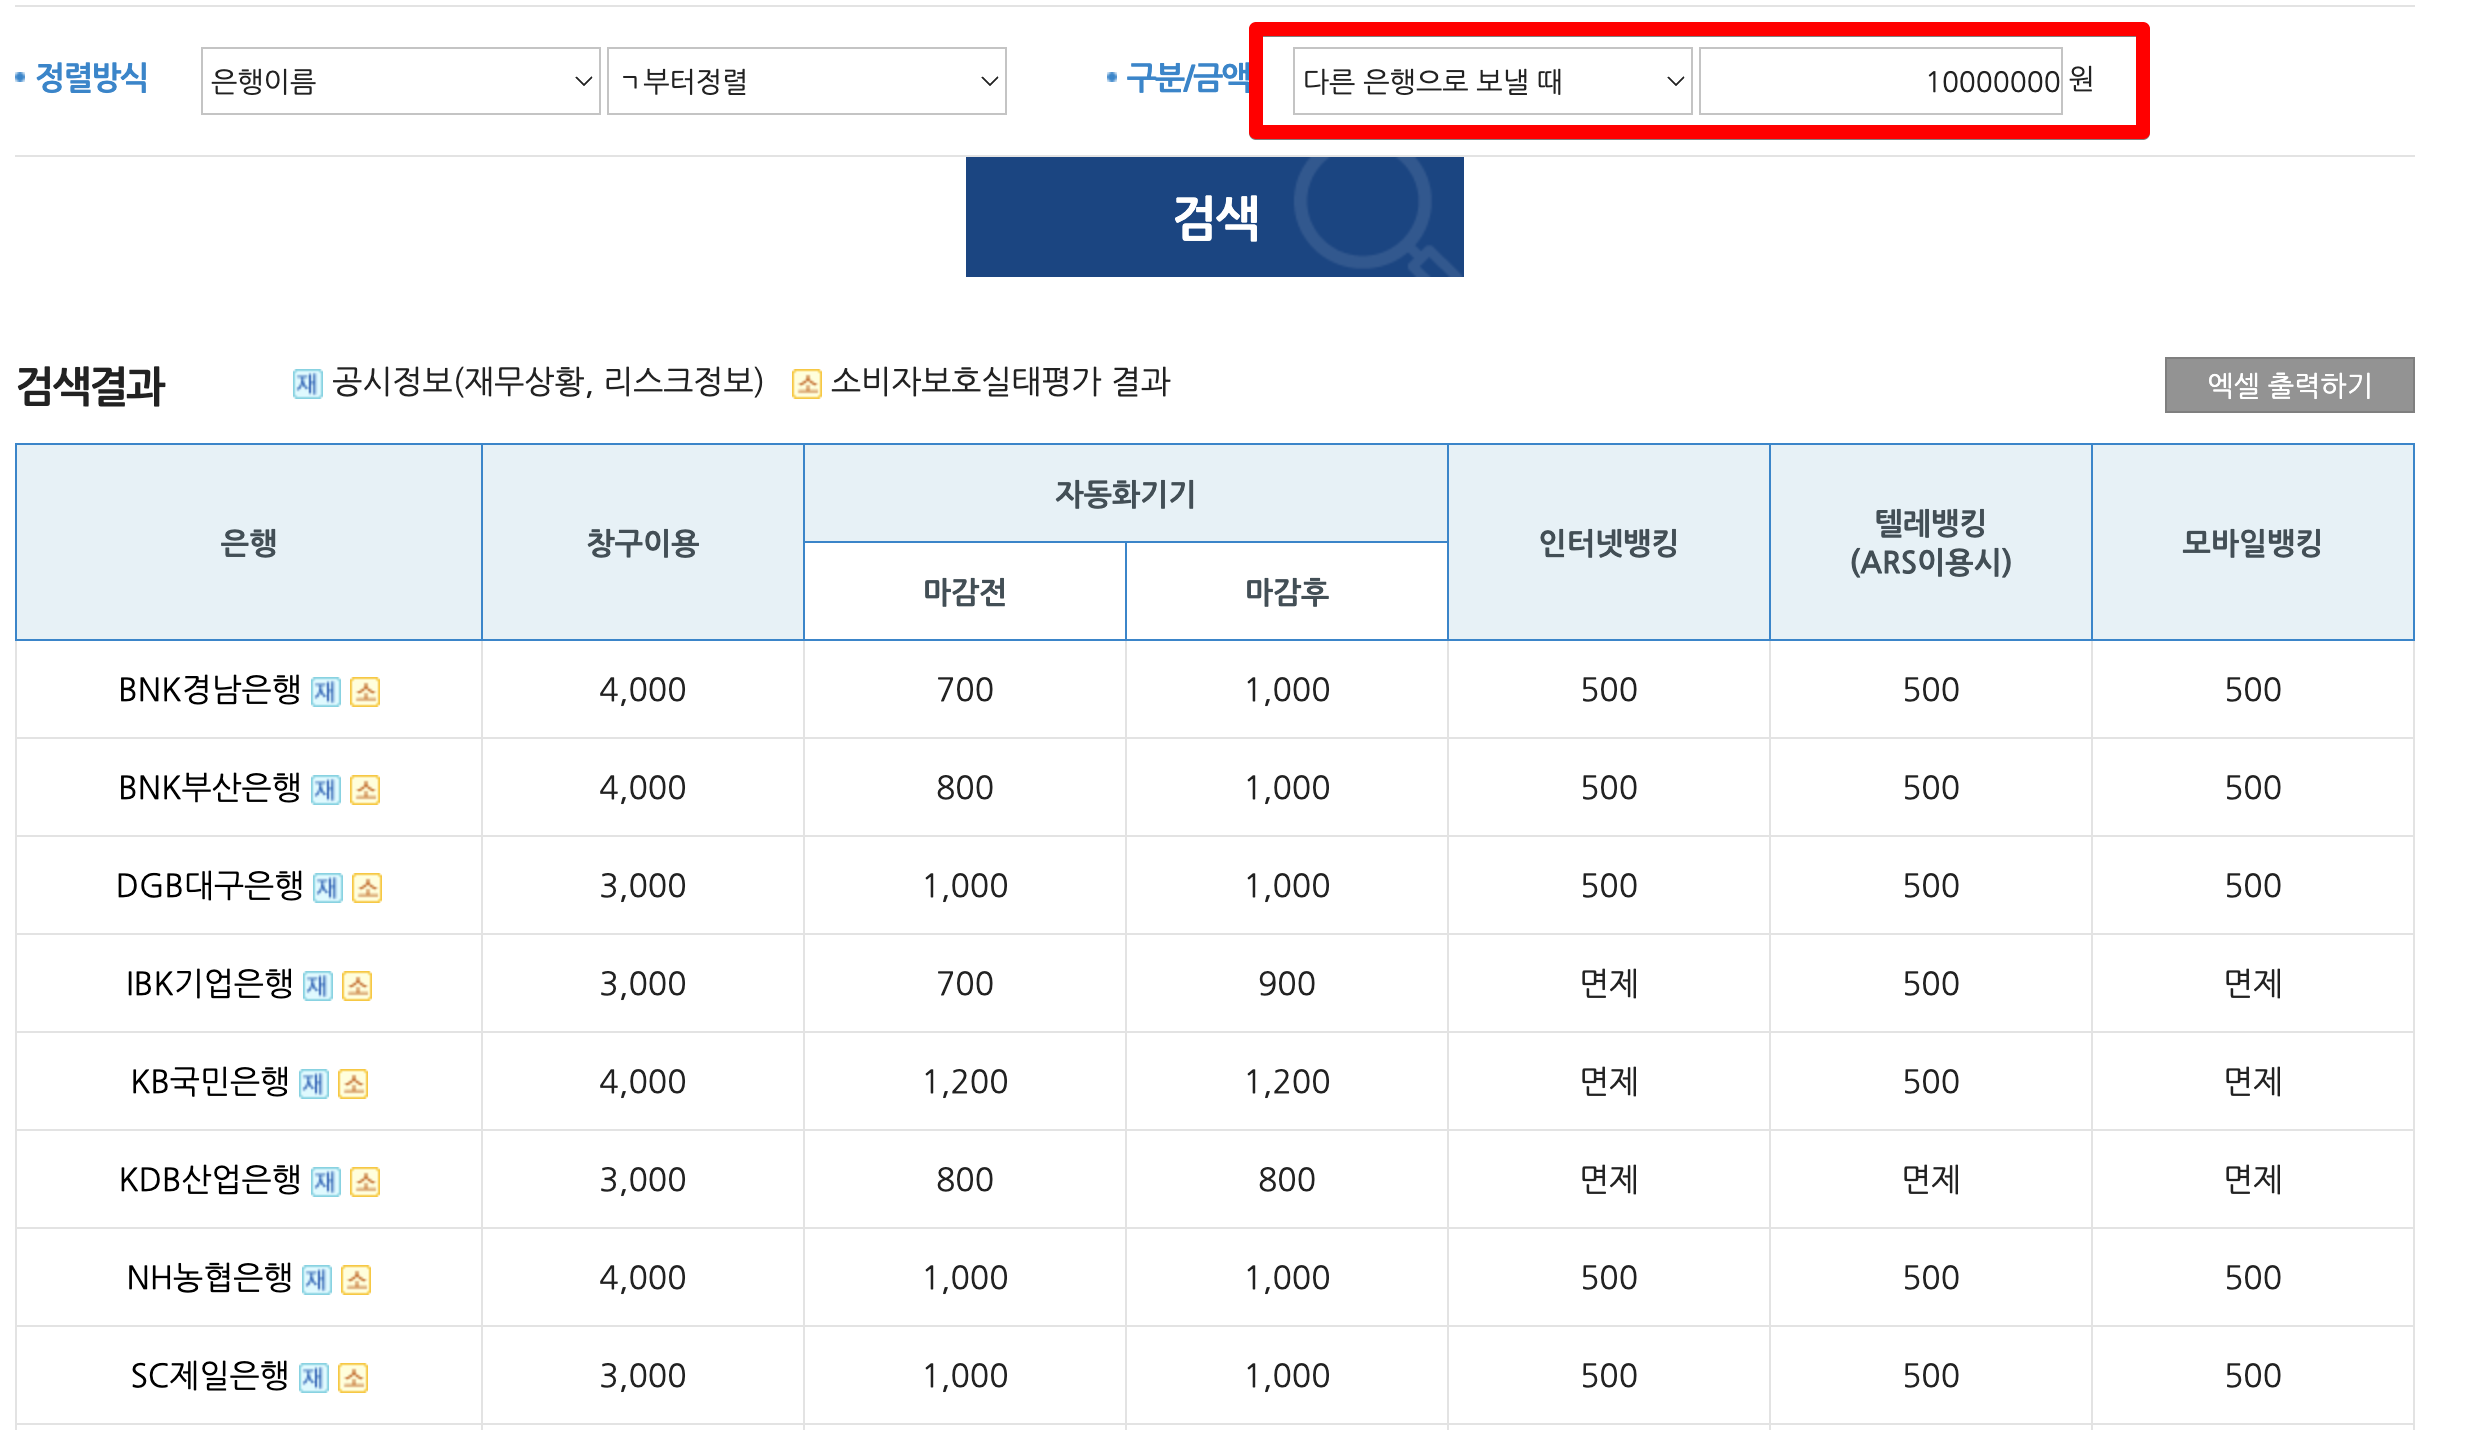Click the 모바일뱅킹 column header
This screenshot has width=2490, height=1430.
(x=2251, y=543)
